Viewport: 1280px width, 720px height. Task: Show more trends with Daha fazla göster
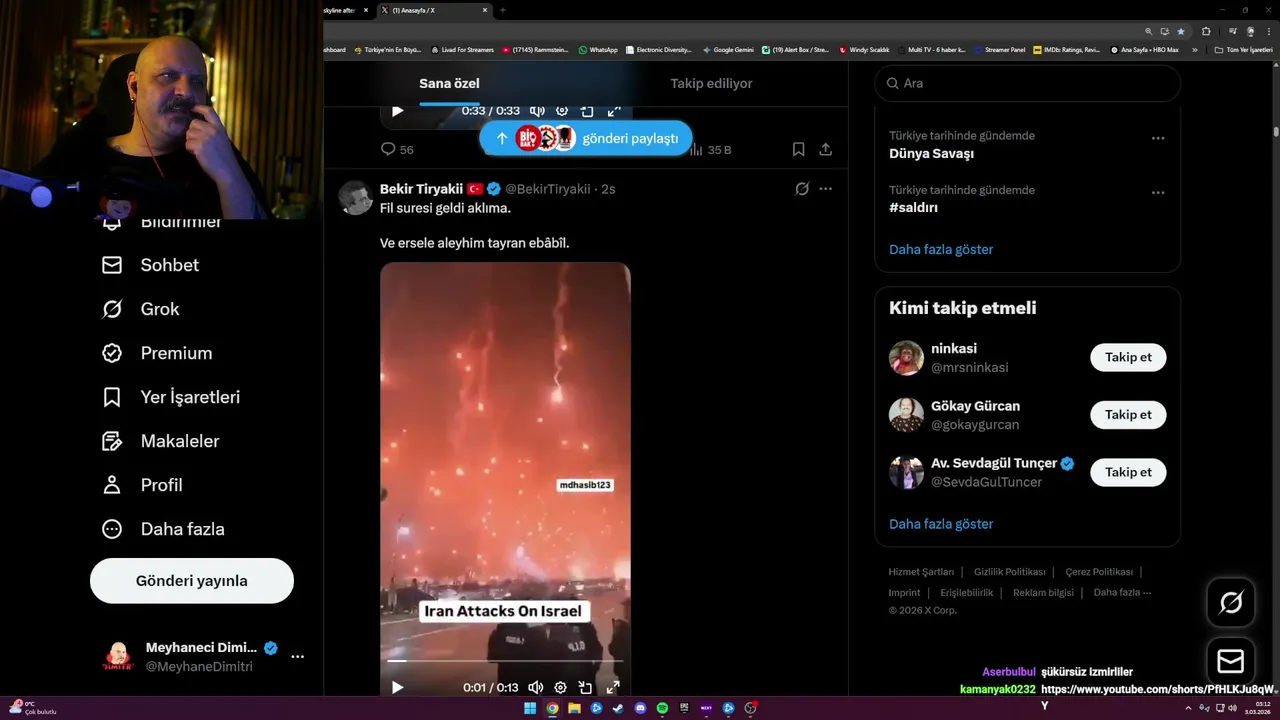point(941,249)
